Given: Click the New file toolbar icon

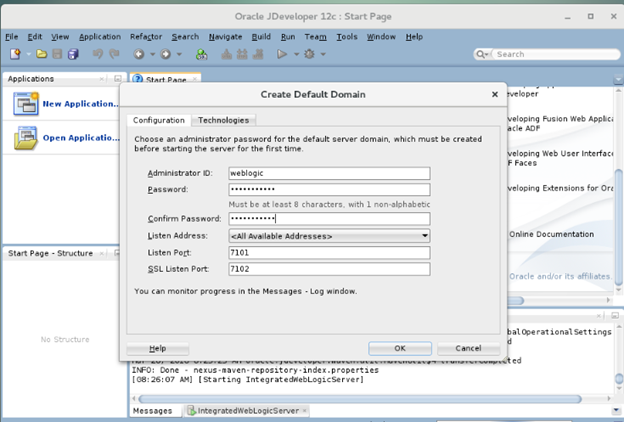Looking at the screenshot, I should pyautogui.click(x=16, y=54).
